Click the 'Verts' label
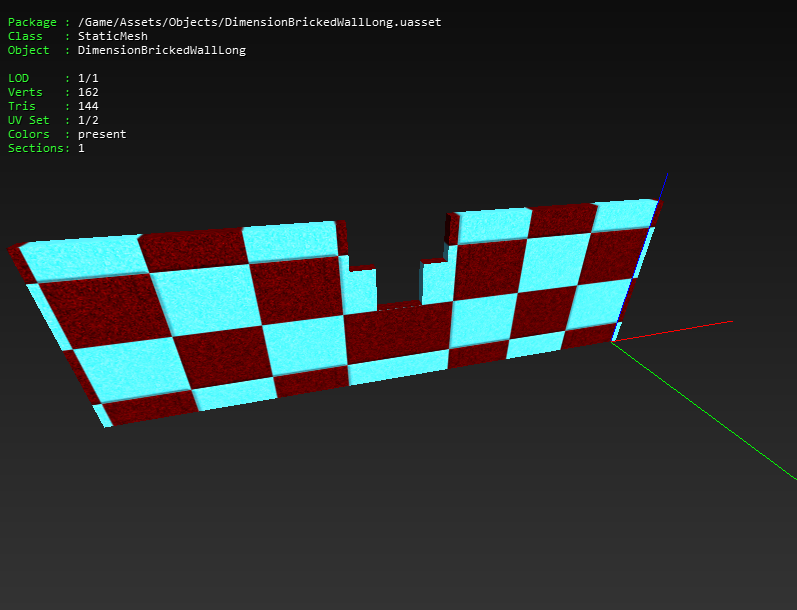Screen dimensions: 797x610 tap(25, 92)
